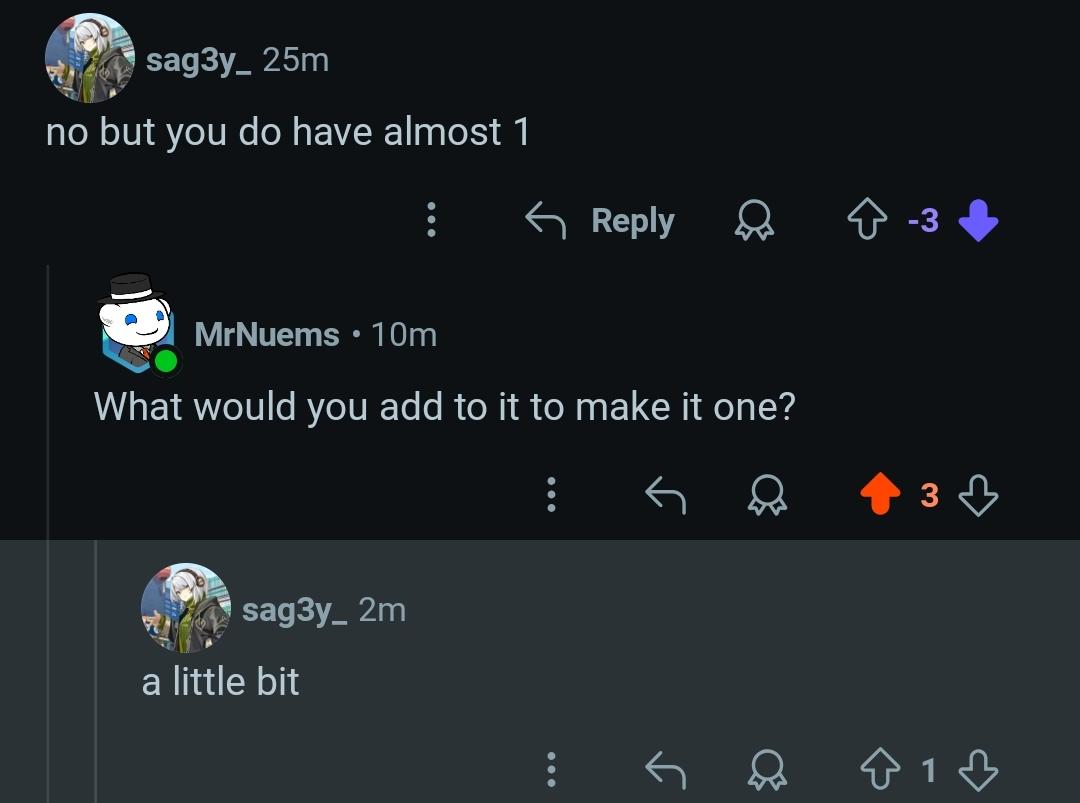Open three-dot menu on first sag3y_ comment
The width and height of the screenshot is (1080, 803).
coord(431,220)
